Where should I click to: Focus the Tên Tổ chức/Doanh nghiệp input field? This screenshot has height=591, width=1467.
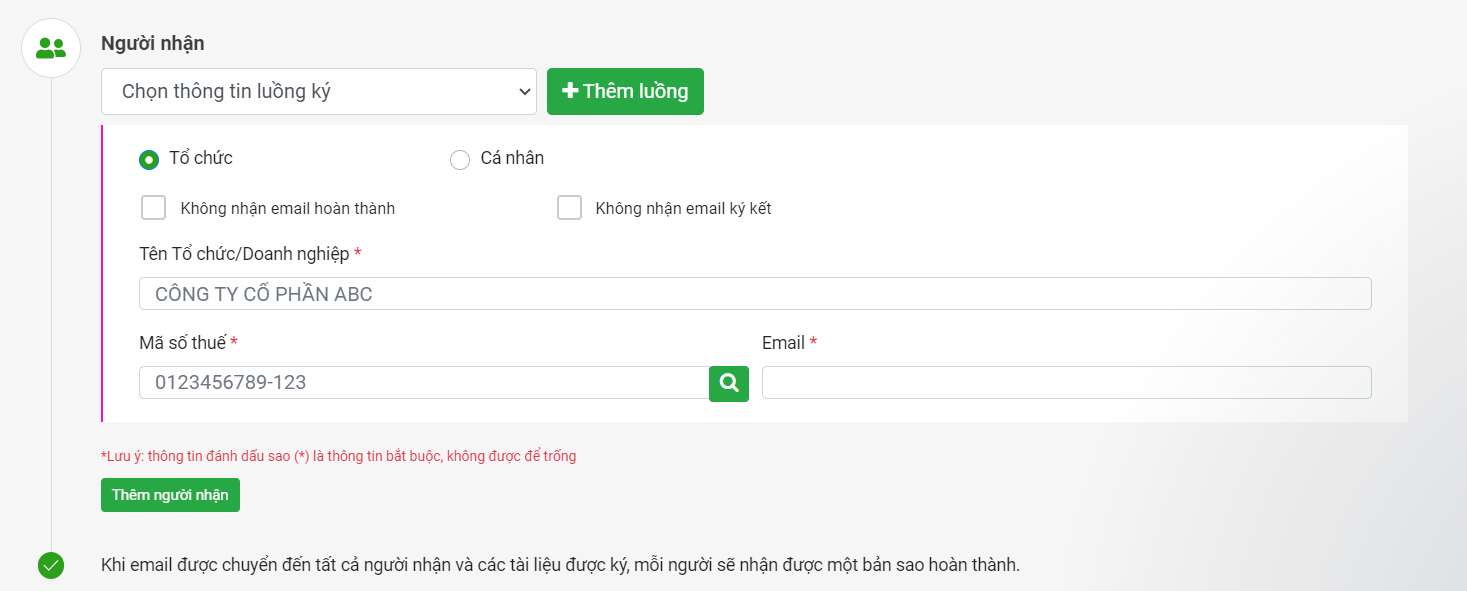(755, 294)
